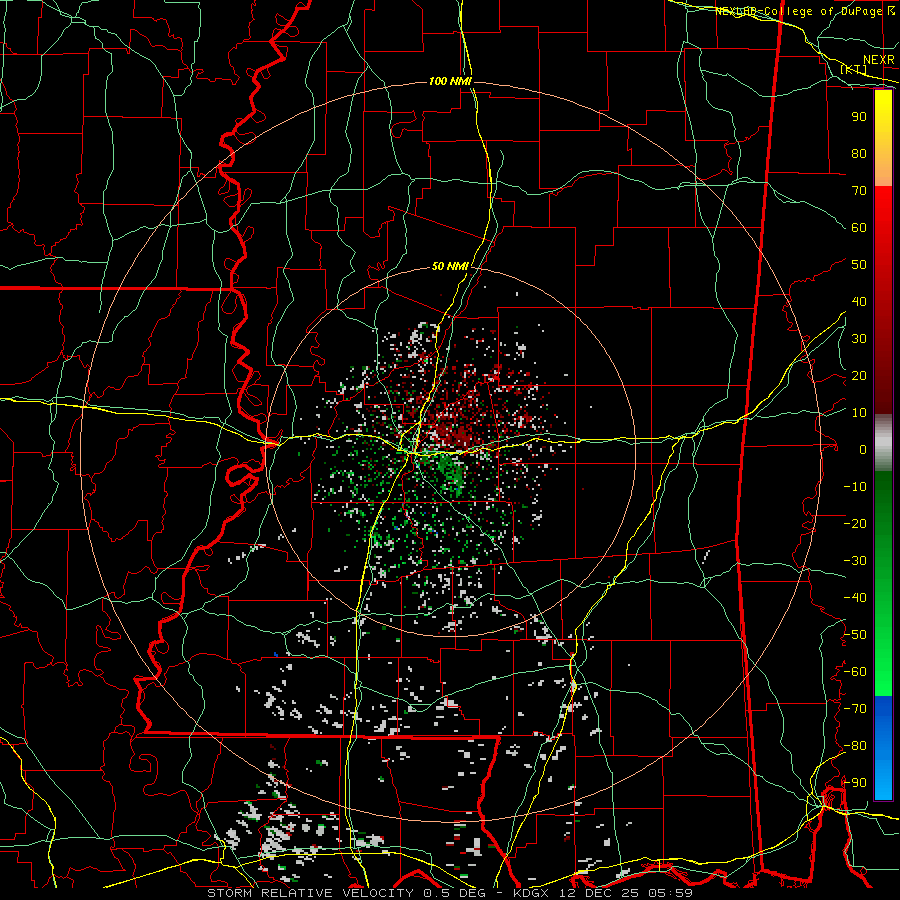Select the 90 value on velocity scale
This screenshot has width=900, height=900.
point(859,117)
